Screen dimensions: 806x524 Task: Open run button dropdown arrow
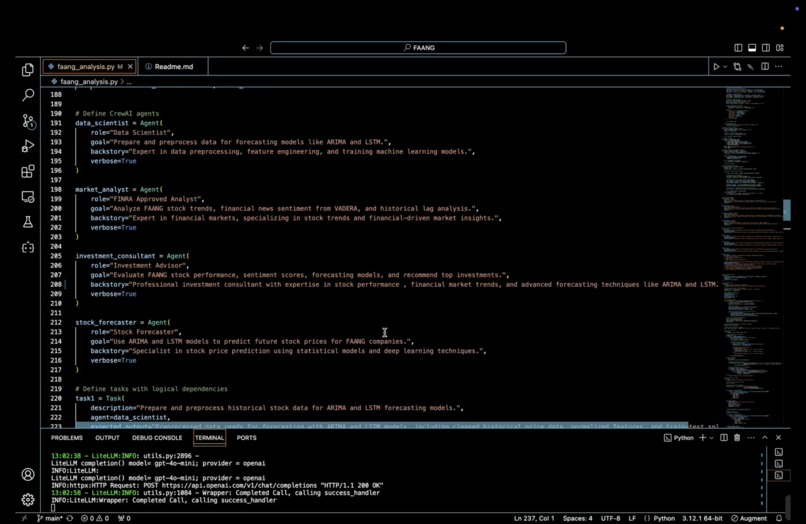pyautogui.click(x=725, y=66)
